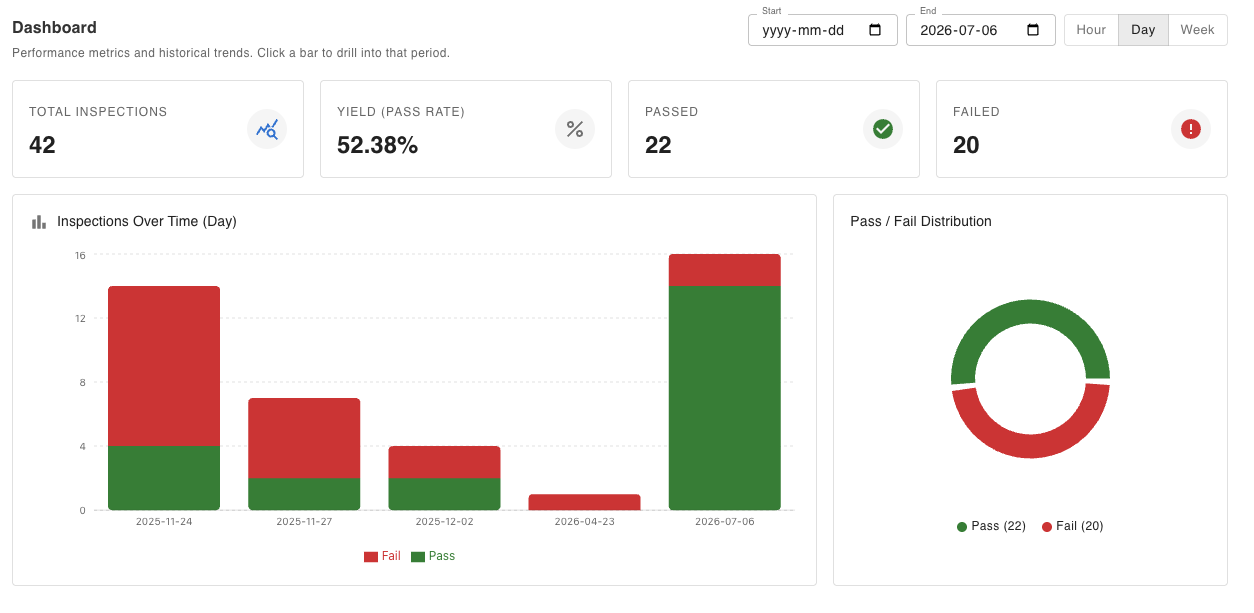Click the PASSED card label
Image resolution: width=1254 pixels, height=613 pixels.
[672, 112]
